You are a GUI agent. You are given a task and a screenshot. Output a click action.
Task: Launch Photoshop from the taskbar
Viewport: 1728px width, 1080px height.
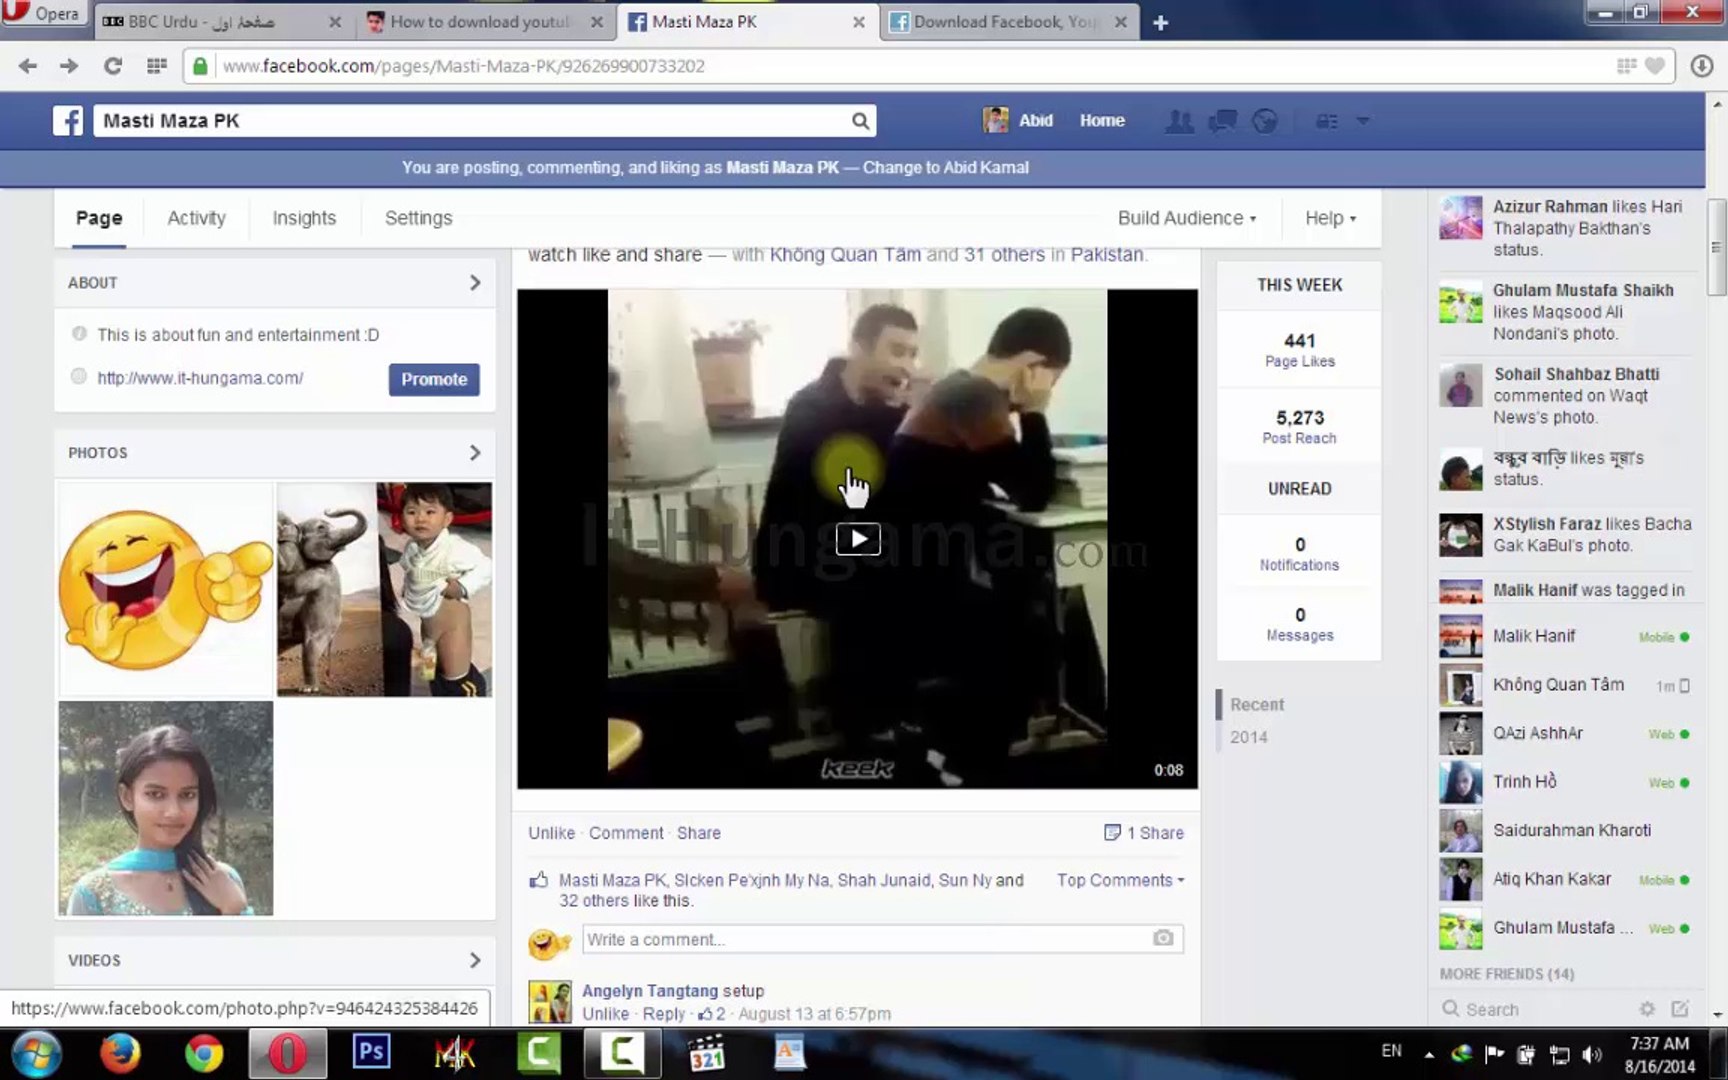pyautogui.click(x=371, y=1053)
